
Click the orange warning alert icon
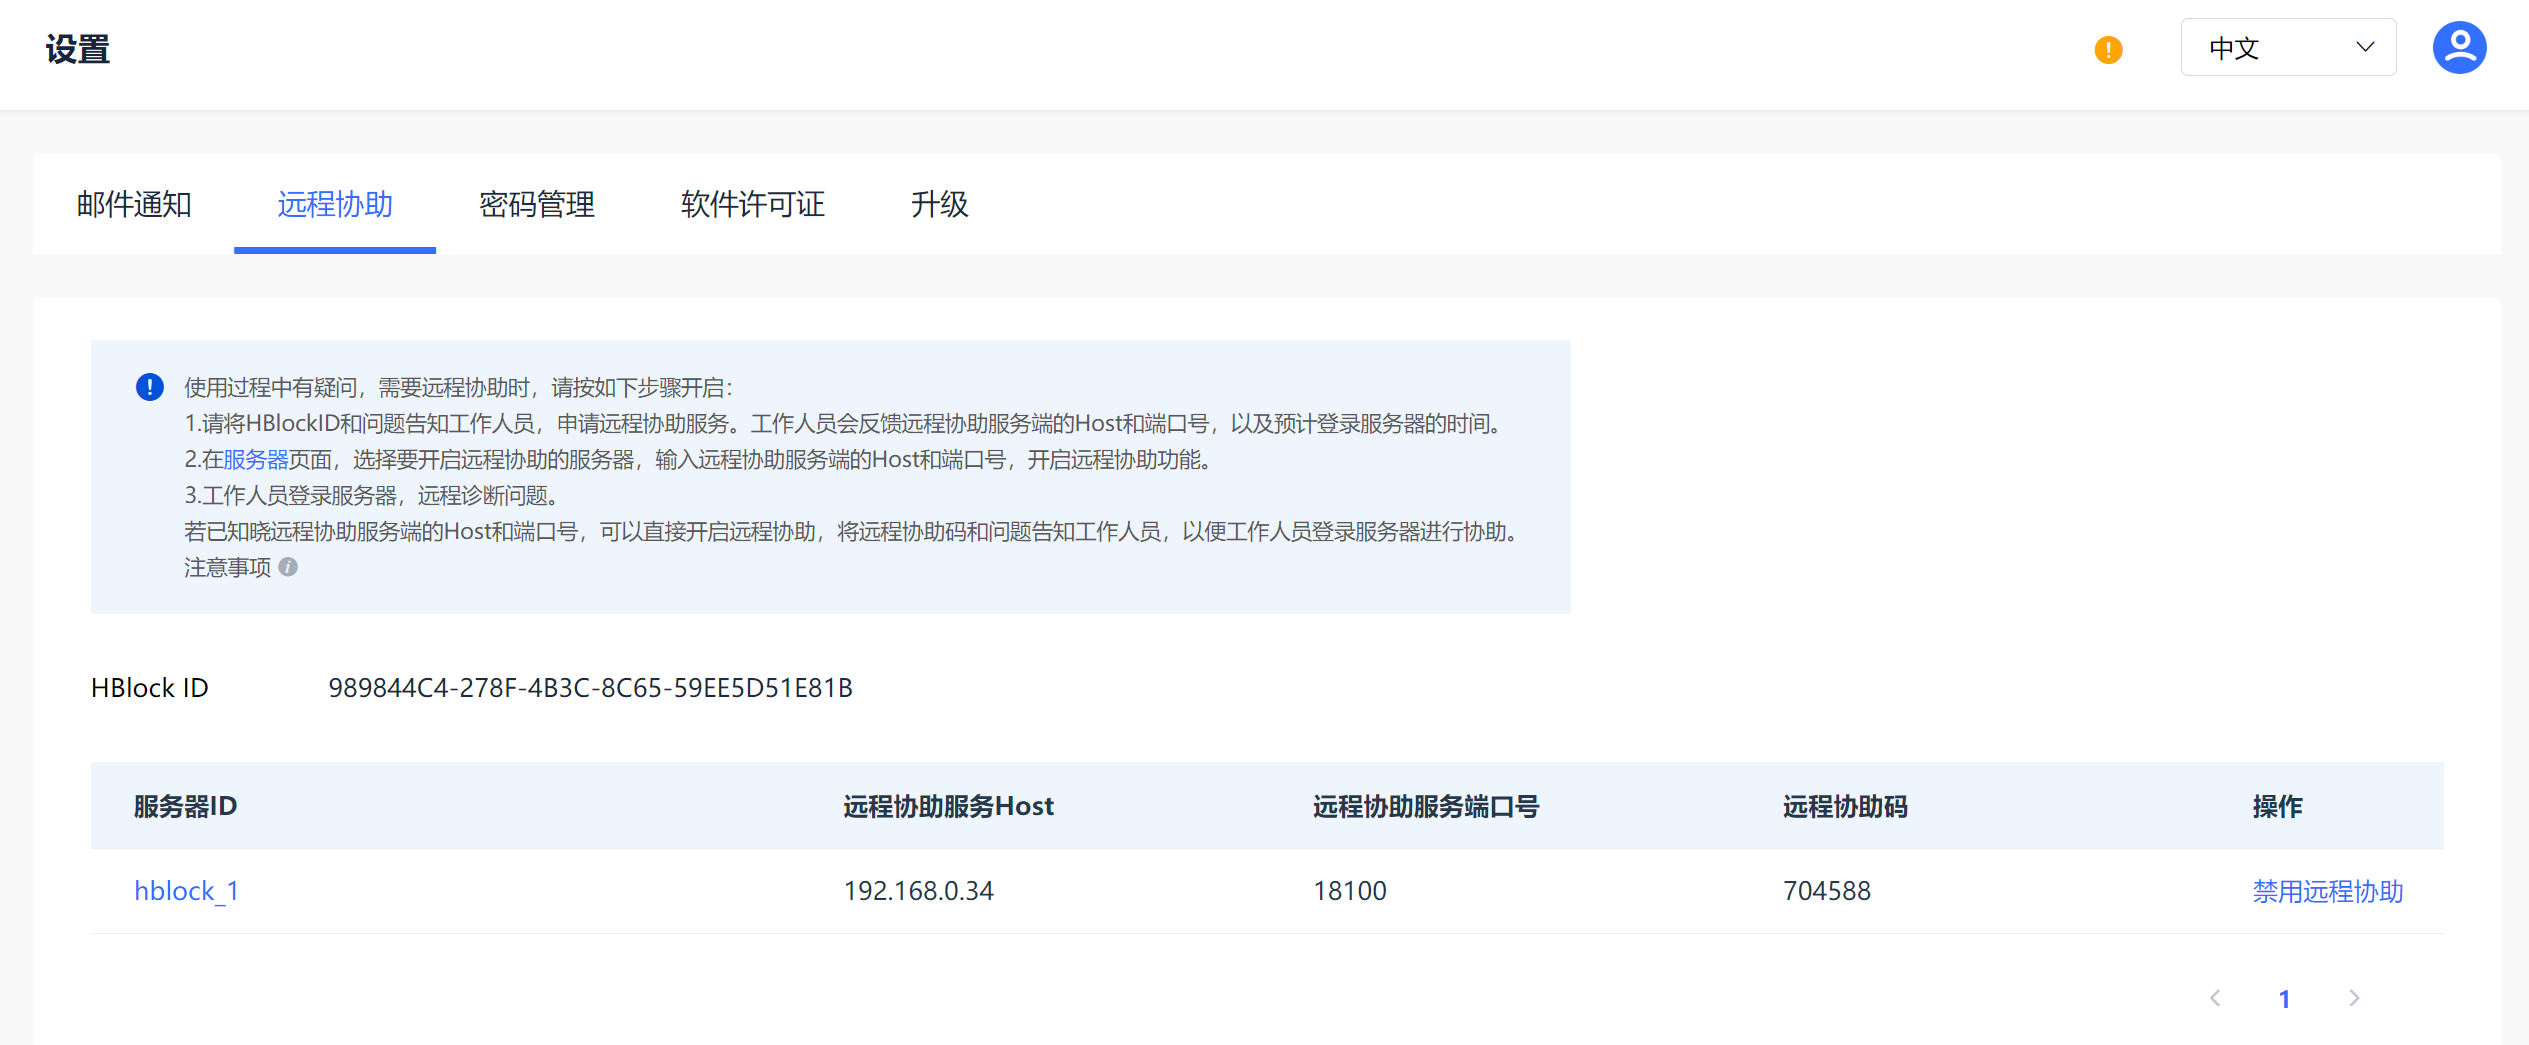[2108, 49]
